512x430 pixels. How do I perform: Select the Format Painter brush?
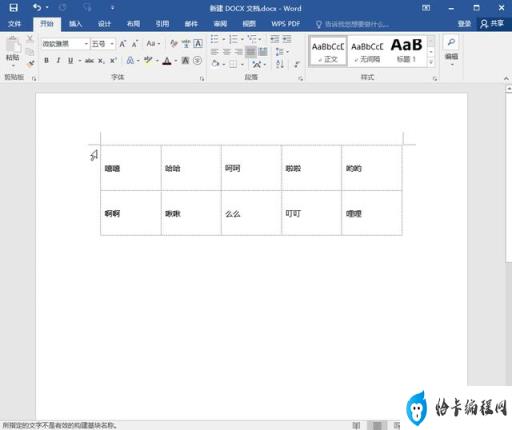30,63
